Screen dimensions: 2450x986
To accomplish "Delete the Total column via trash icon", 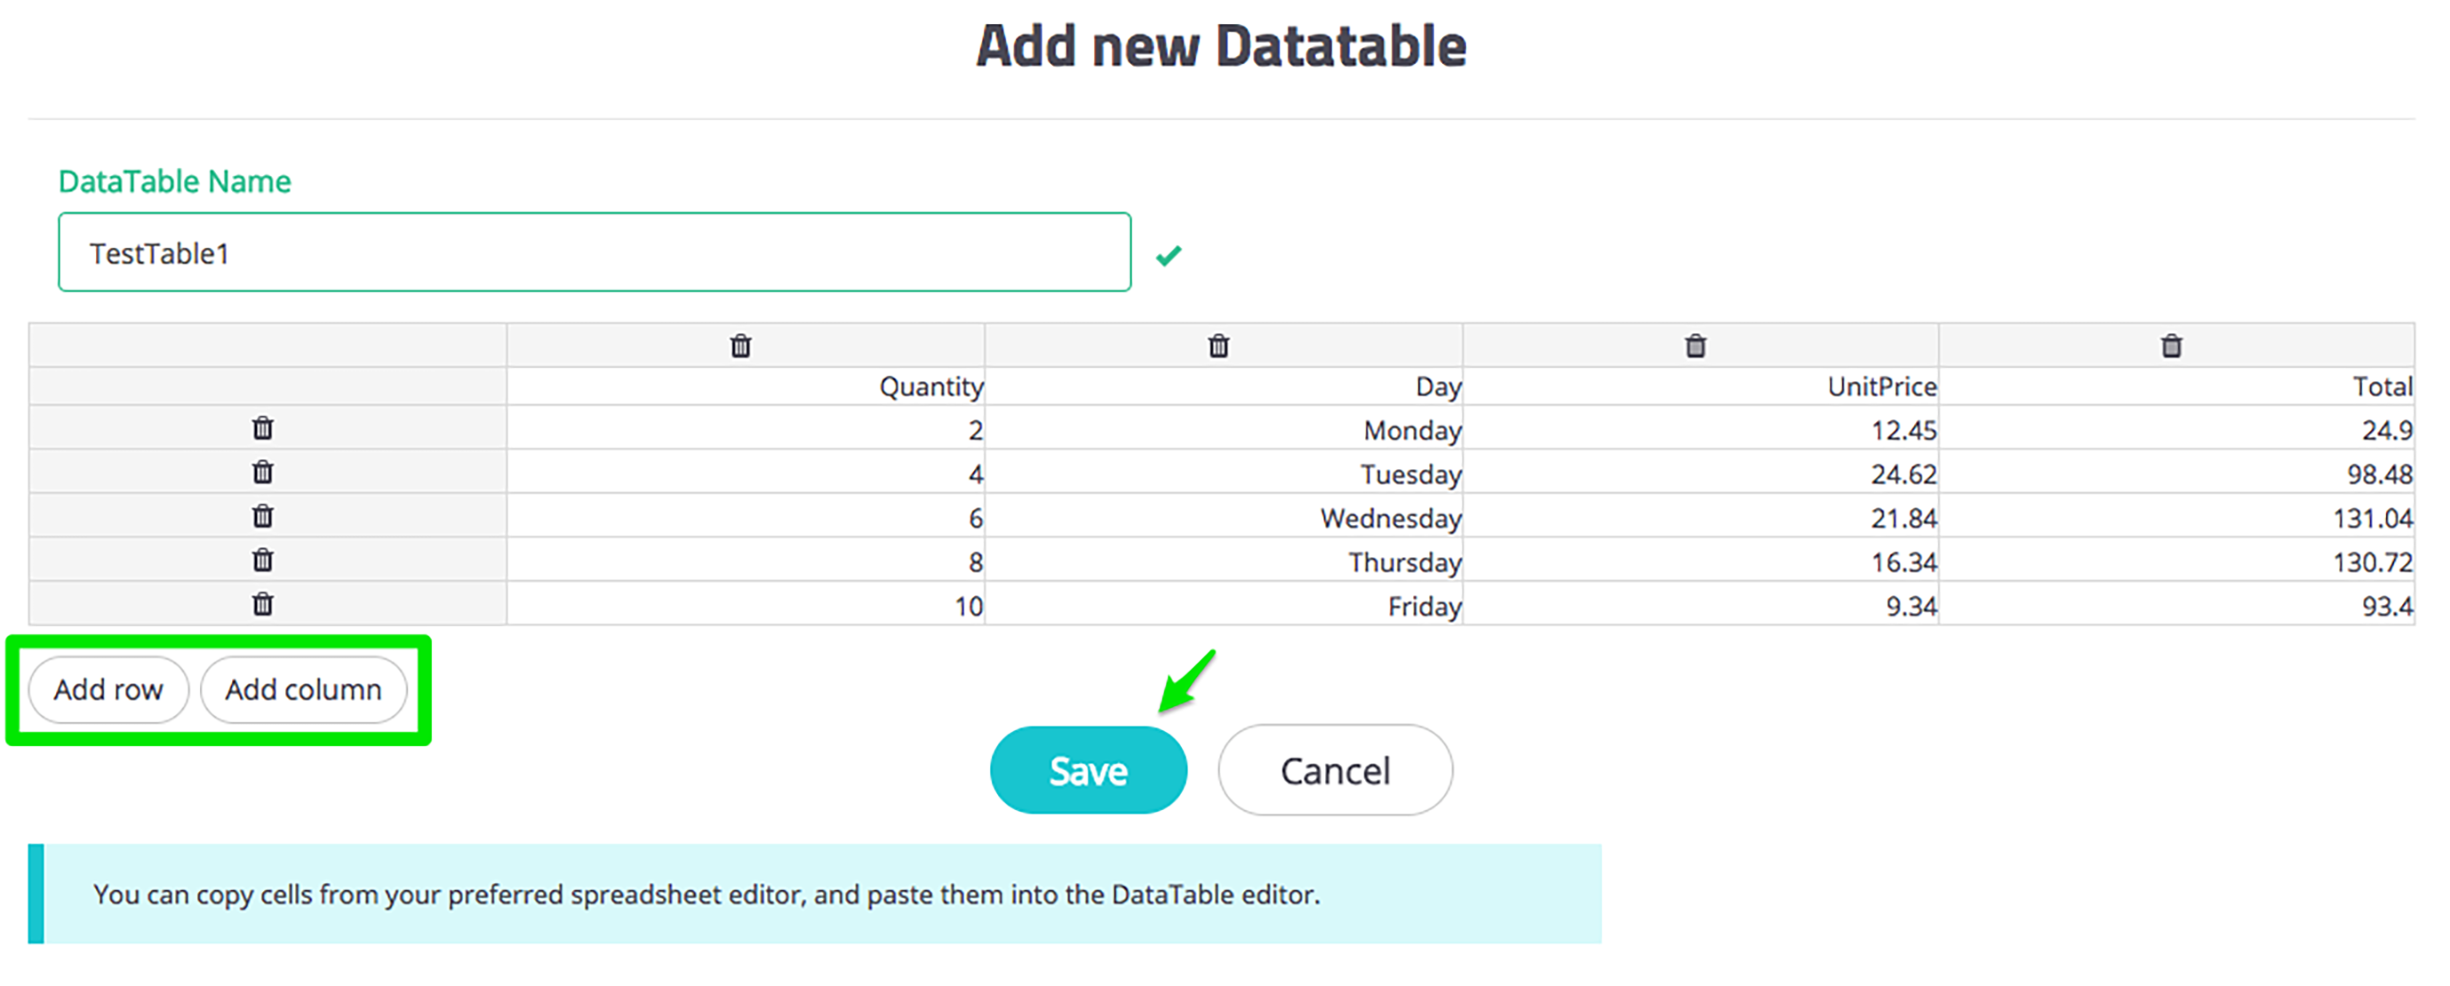I will 2171,346.
